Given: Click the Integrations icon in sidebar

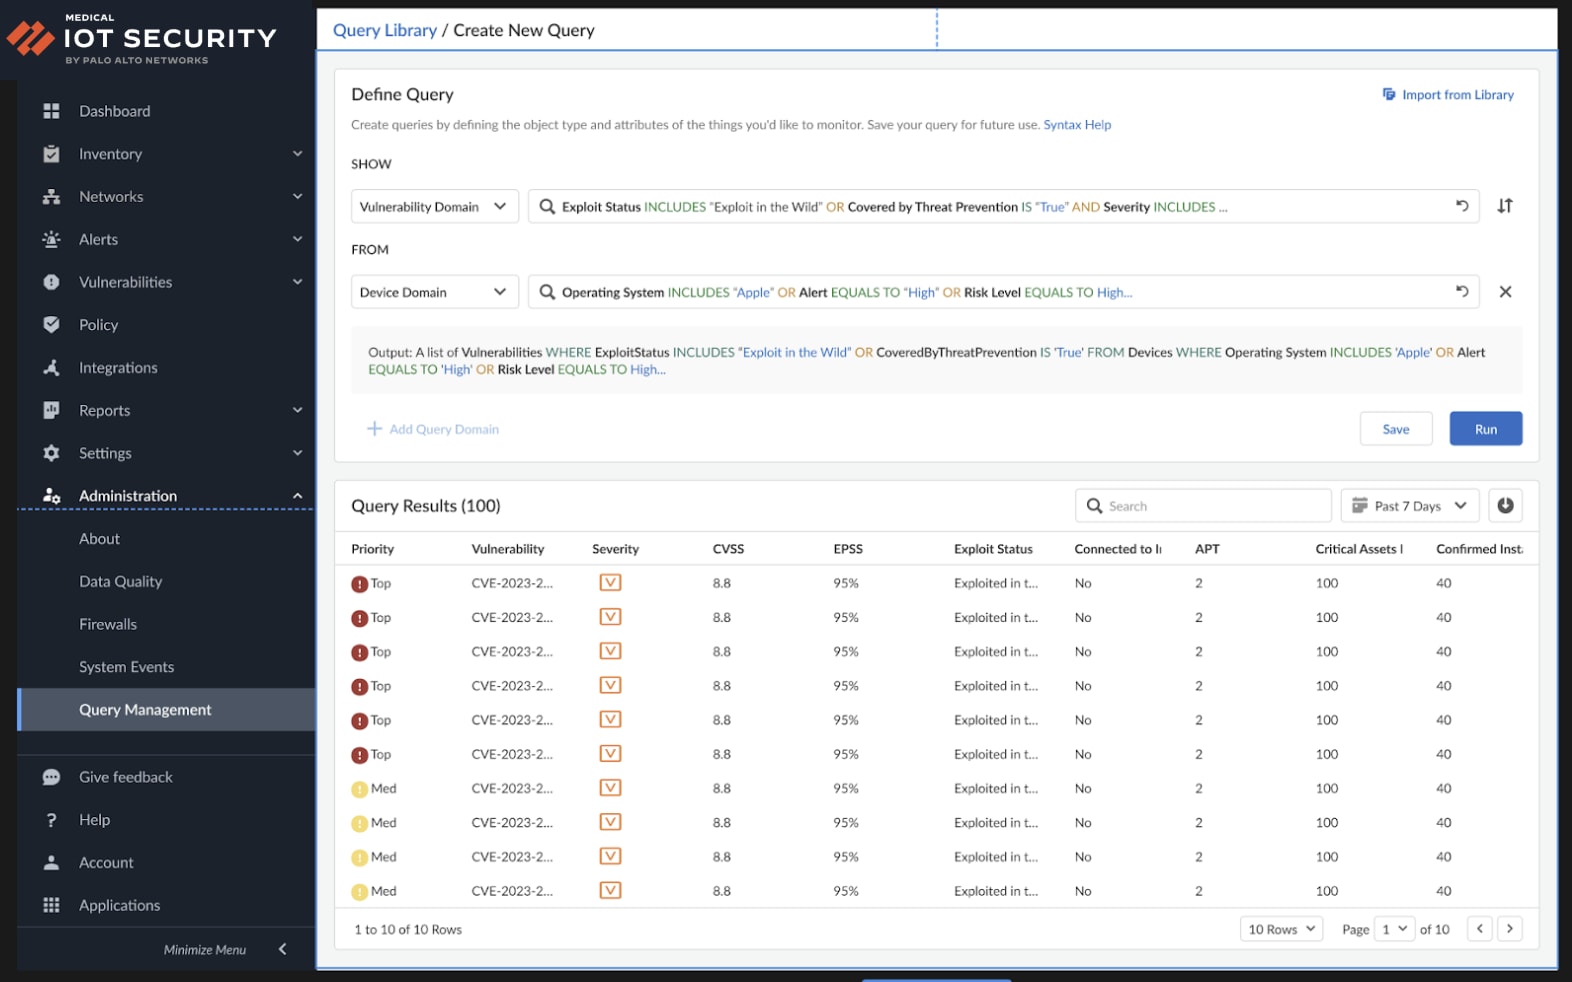Looking at the screenshot, I should [x=51, y=368].
